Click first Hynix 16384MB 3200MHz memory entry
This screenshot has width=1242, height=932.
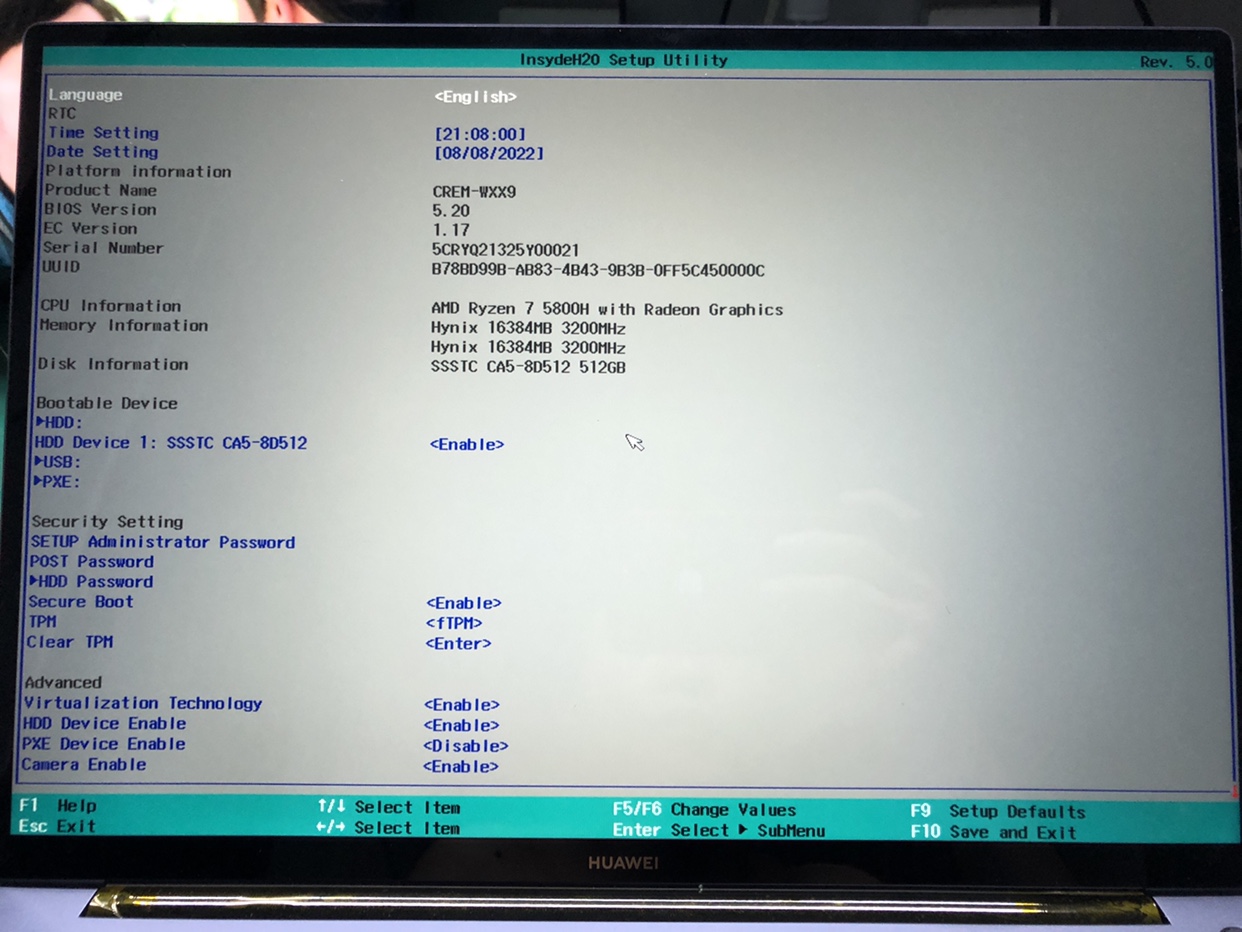528,328
